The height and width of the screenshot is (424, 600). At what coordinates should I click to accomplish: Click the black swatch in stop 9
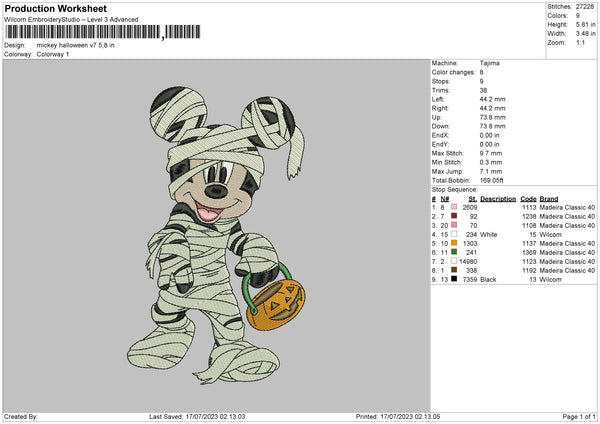456,279
